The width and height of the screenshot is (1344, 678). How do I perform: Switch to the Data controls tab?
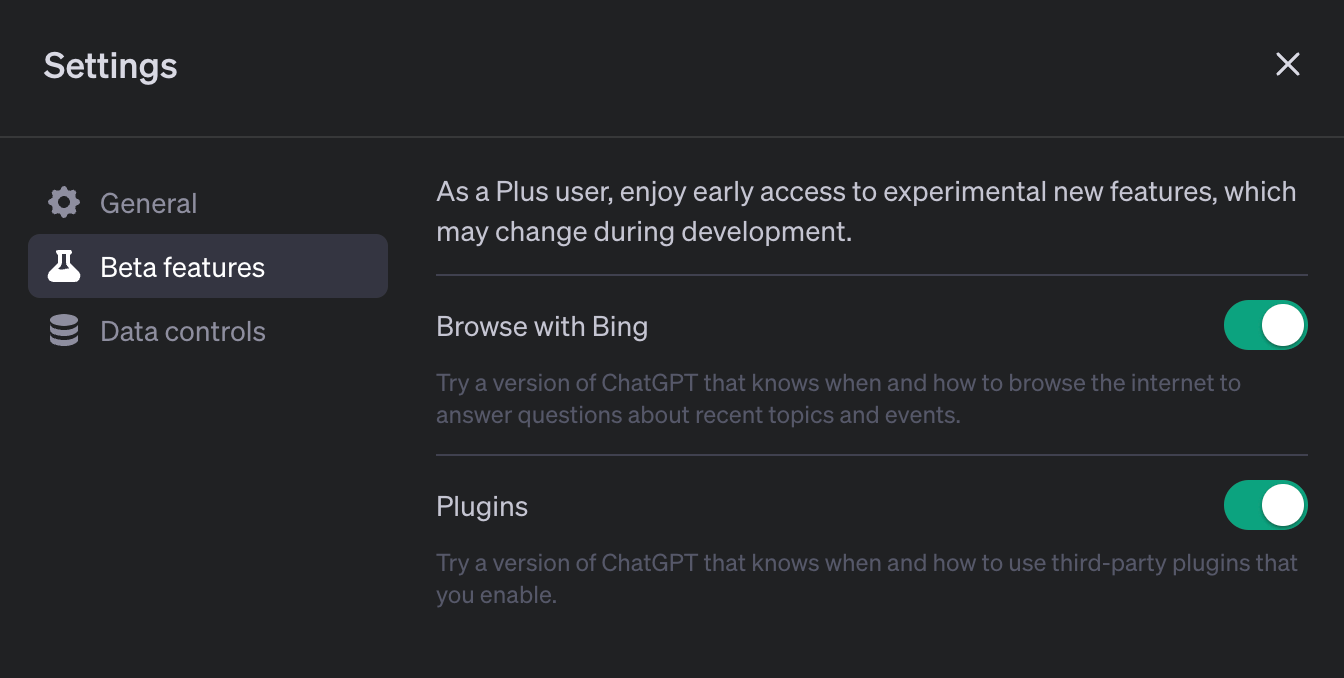point(183,331)
